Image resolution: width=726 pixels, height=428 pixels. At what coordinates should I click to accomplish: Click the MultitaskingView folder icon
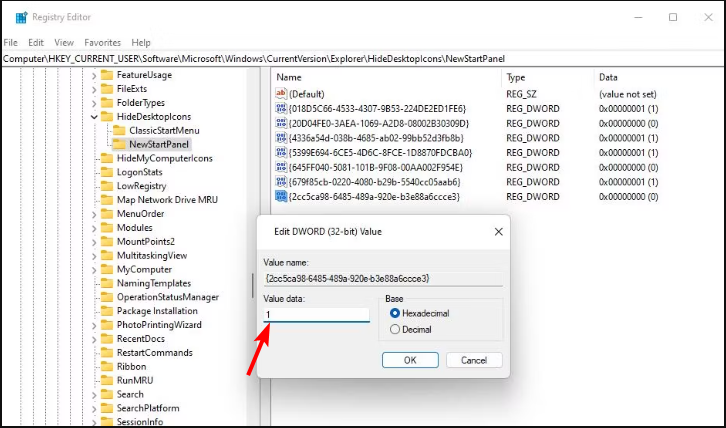[x=107, y=255]
